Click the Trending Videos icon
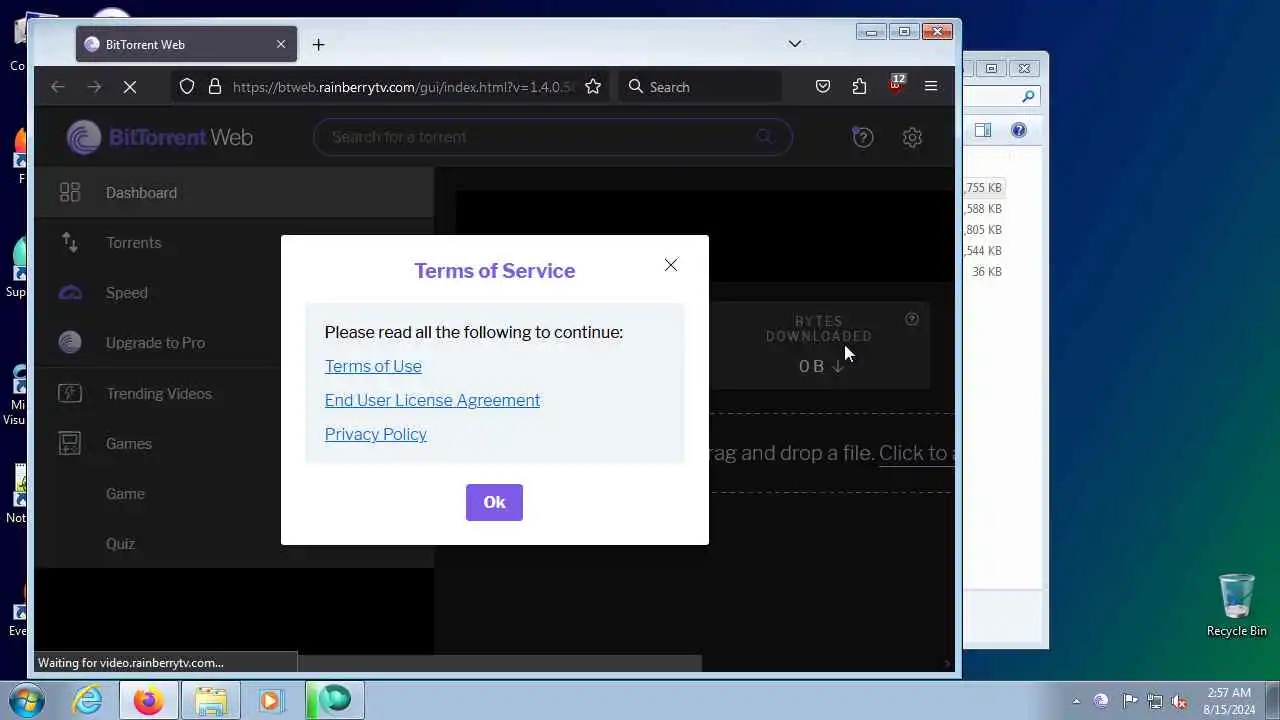This screenshot has width=1280, height=720. click(69, 393)
